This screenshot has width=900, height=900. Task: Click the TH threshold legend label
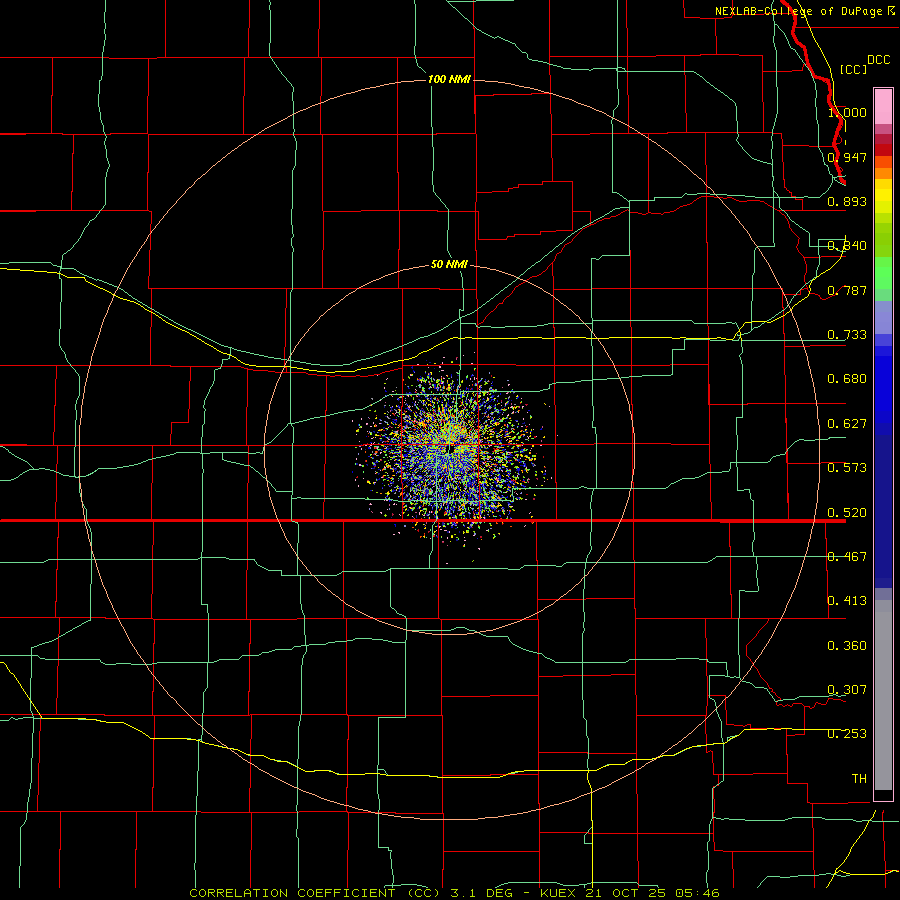859,779
